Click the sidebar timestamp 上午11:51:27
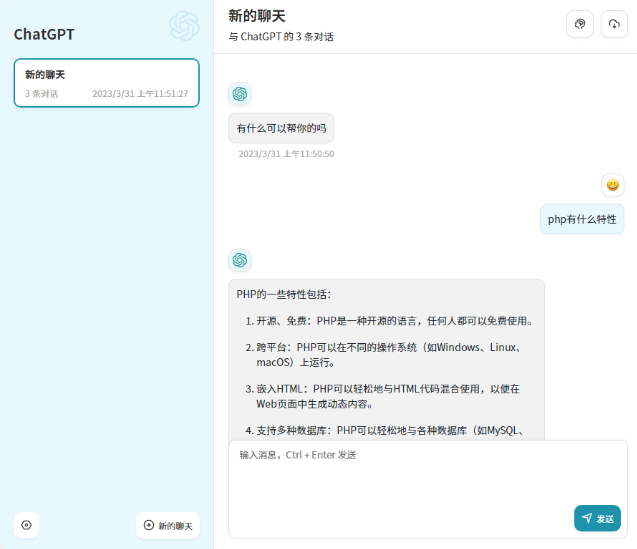 click(x=140, y=94)
